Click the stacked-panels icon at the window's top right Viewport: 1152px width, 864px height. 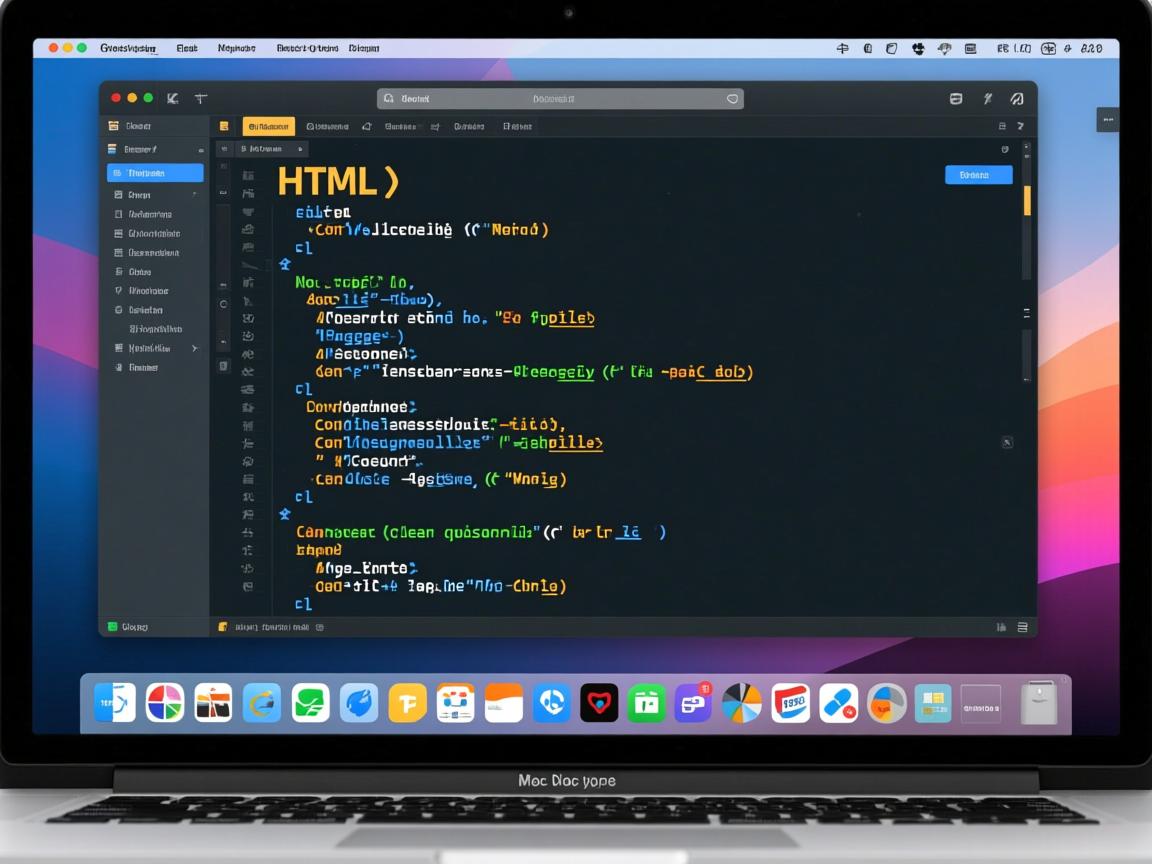[x=957, y=99]
